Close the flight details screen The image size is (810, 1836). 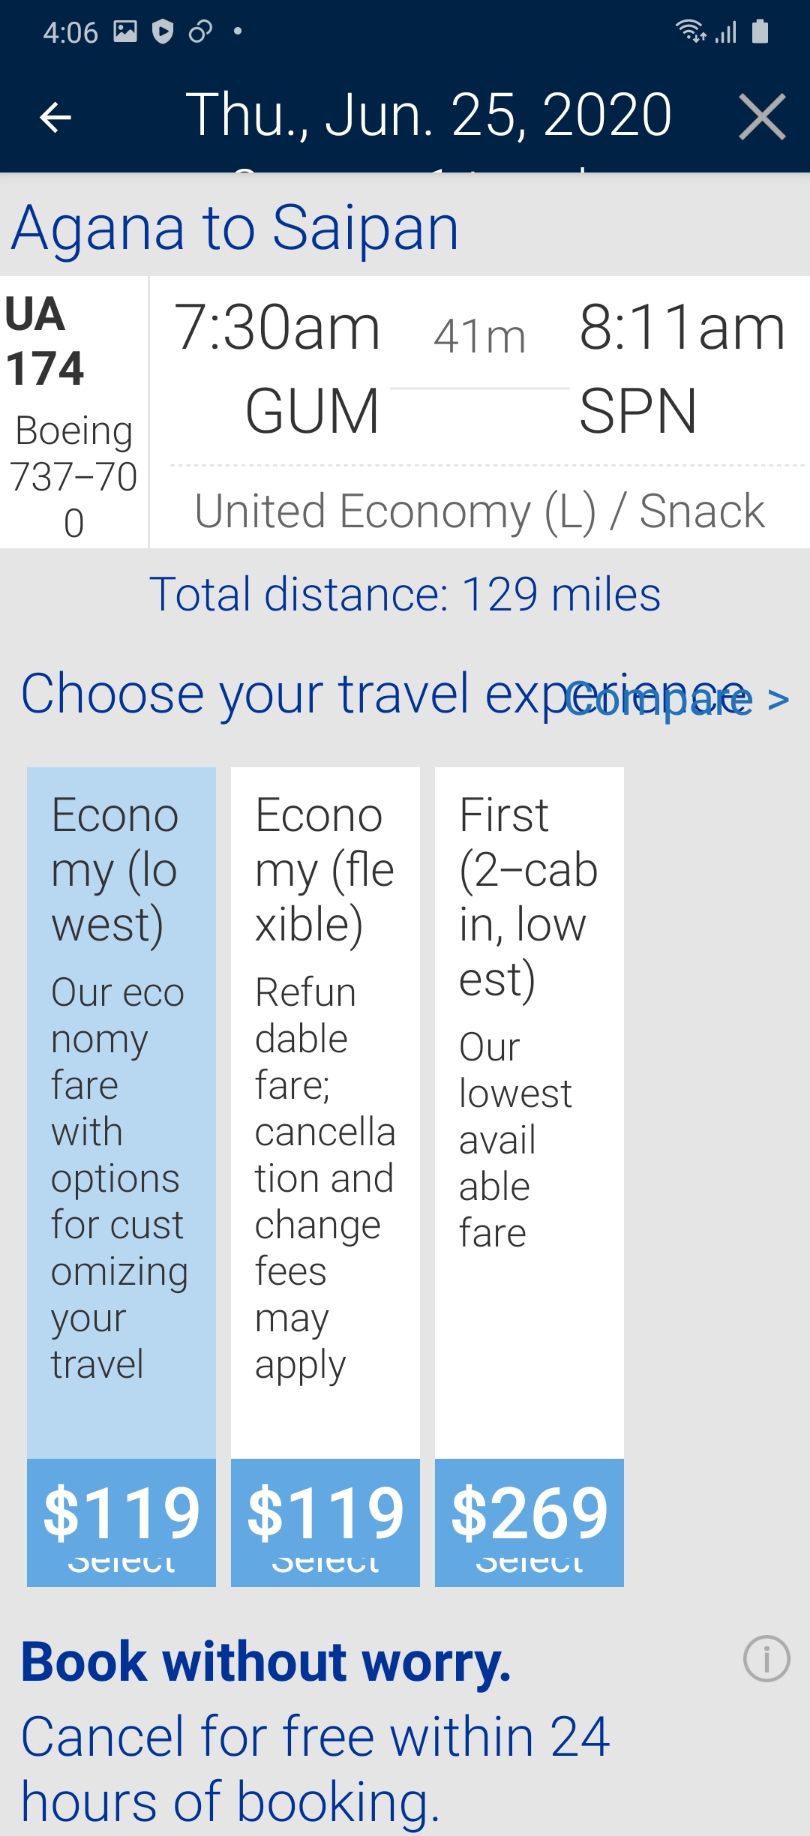coord(762,118)
